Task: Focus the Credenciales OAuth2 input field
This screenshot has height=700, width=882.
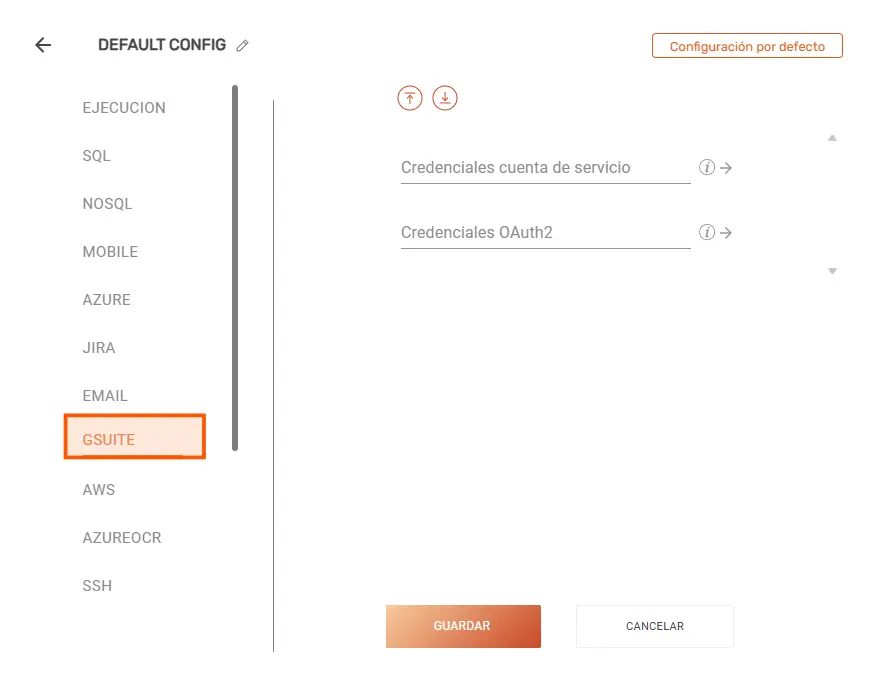Action: point(546,232)
